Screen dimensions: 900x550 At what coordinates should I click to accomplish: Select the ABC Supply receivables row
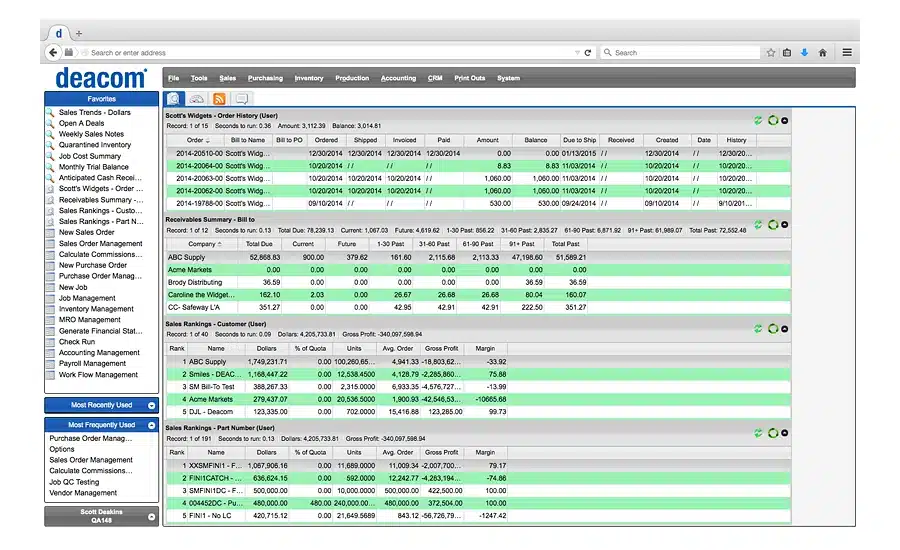pyautogui.click(x=478, y=257)
